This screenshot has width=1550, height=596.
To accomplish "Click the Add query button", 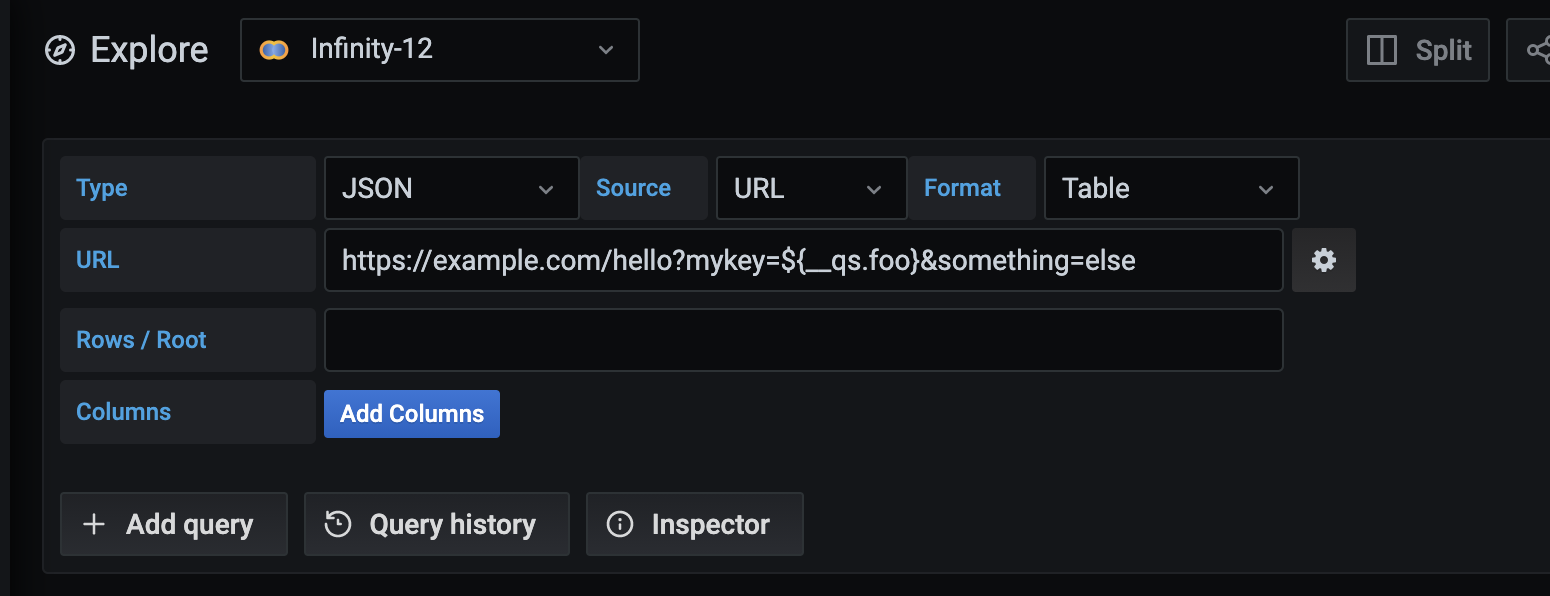I will [x=173, y=523].
